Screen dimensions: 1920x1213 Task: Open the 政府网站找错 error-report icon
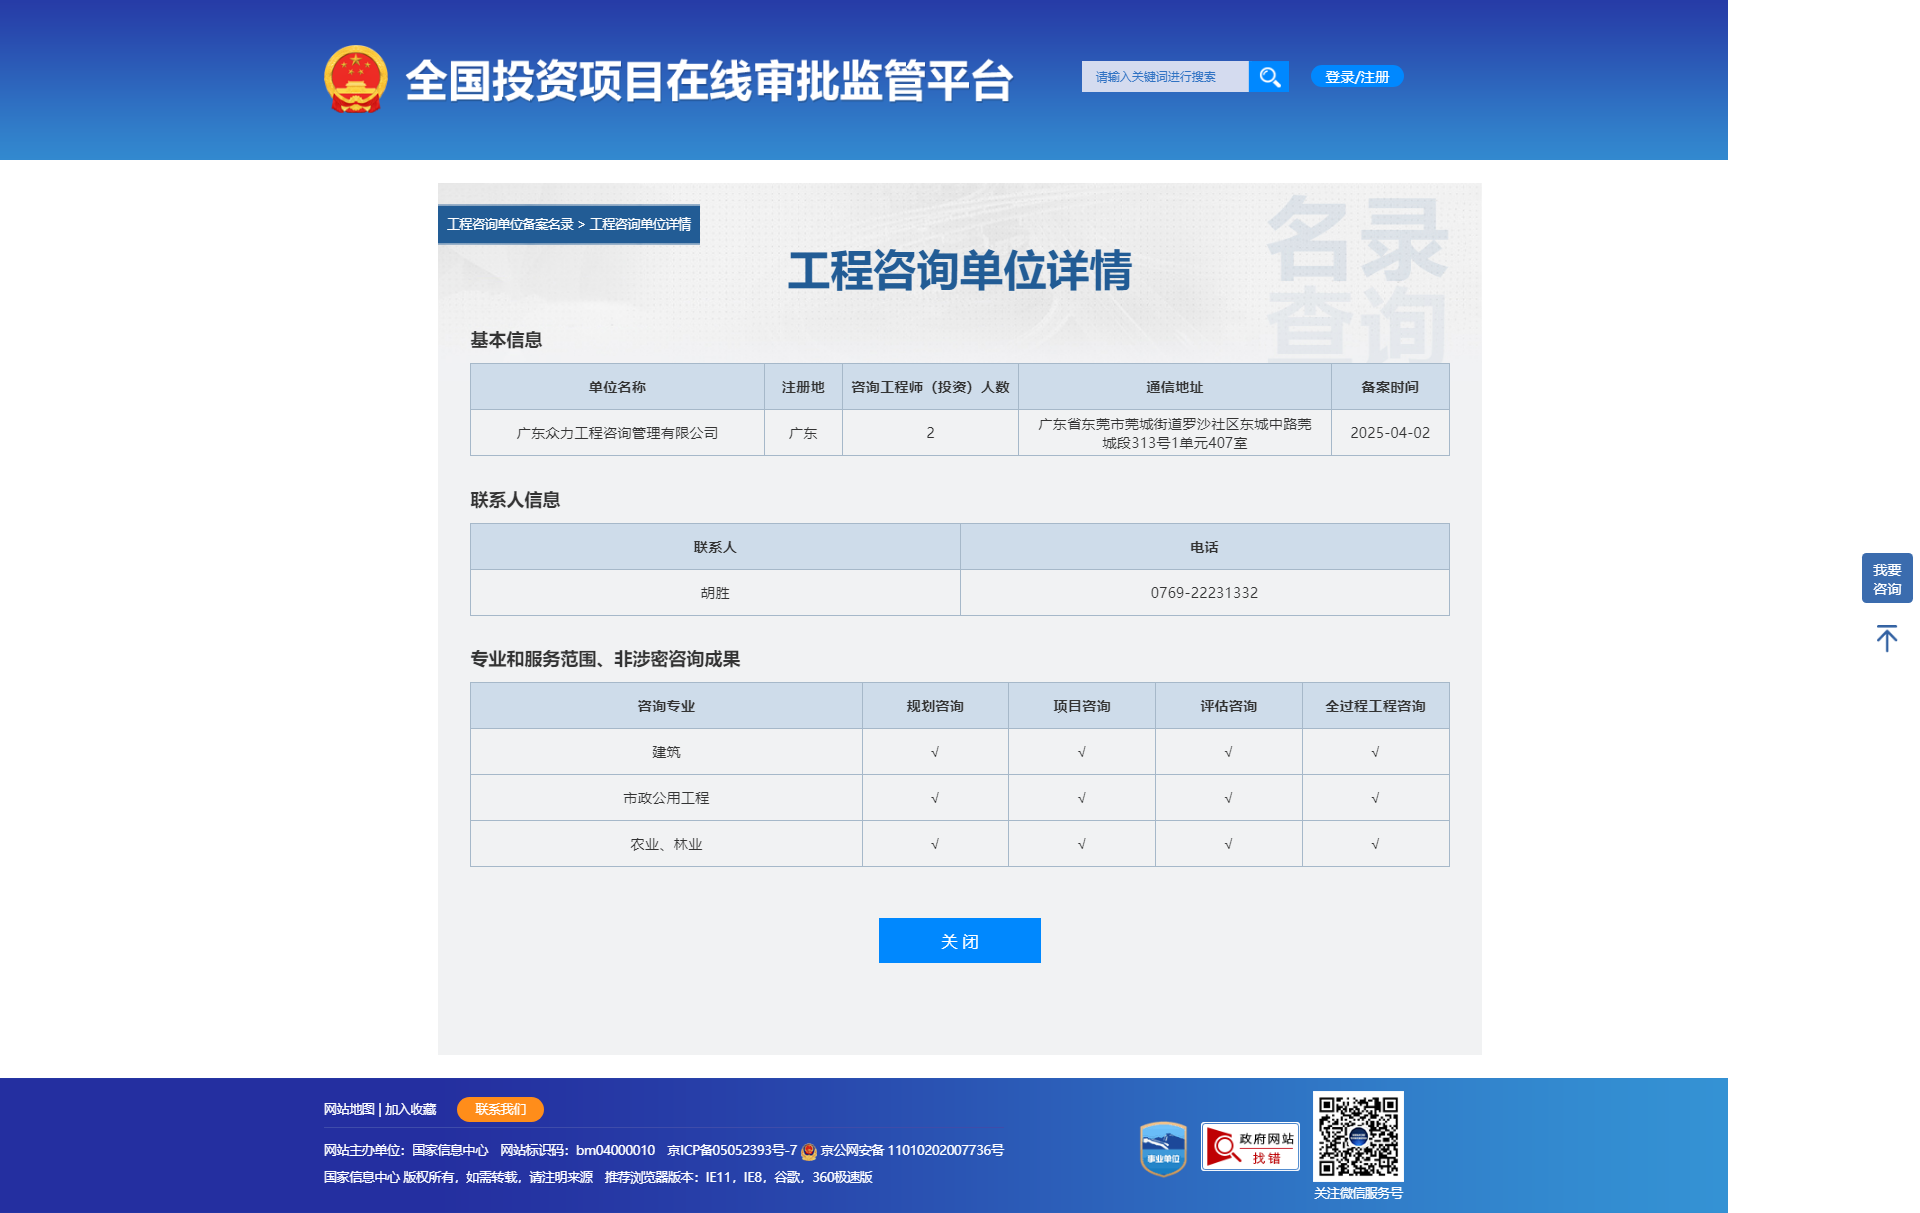coord(1249,1146)
